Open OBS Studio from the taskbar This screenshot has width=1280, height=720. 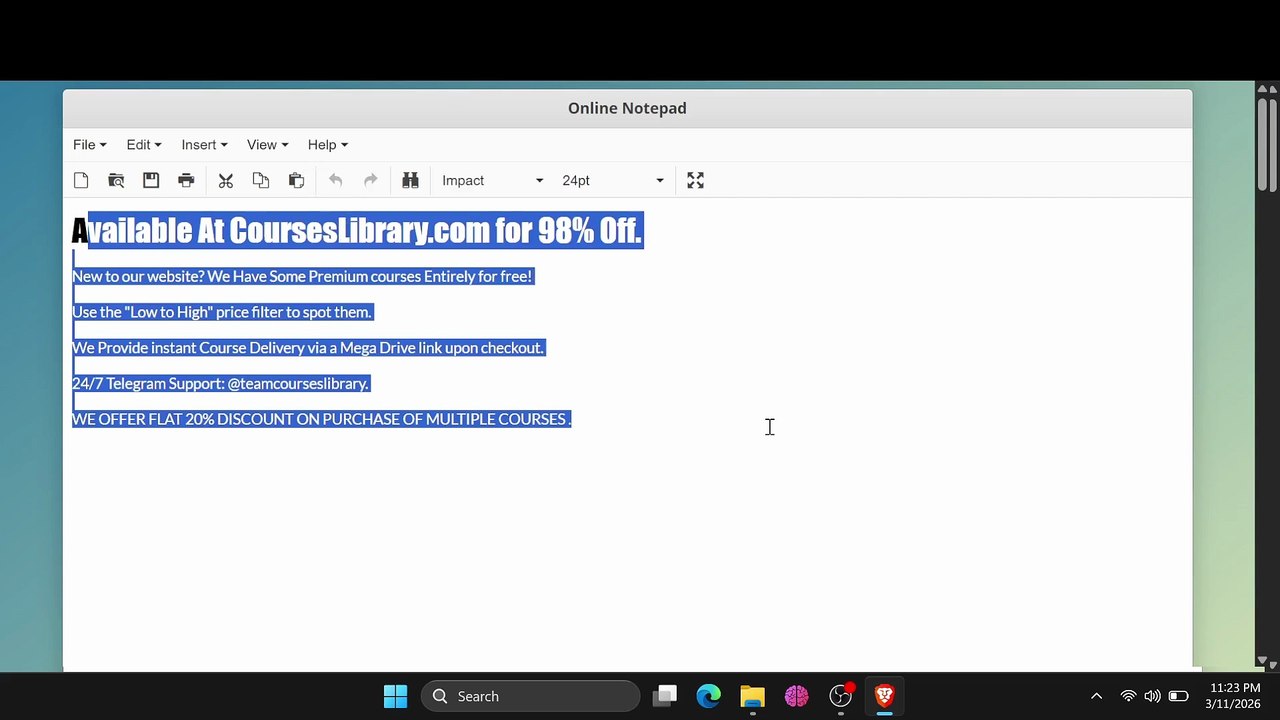[x=841, y=696]
